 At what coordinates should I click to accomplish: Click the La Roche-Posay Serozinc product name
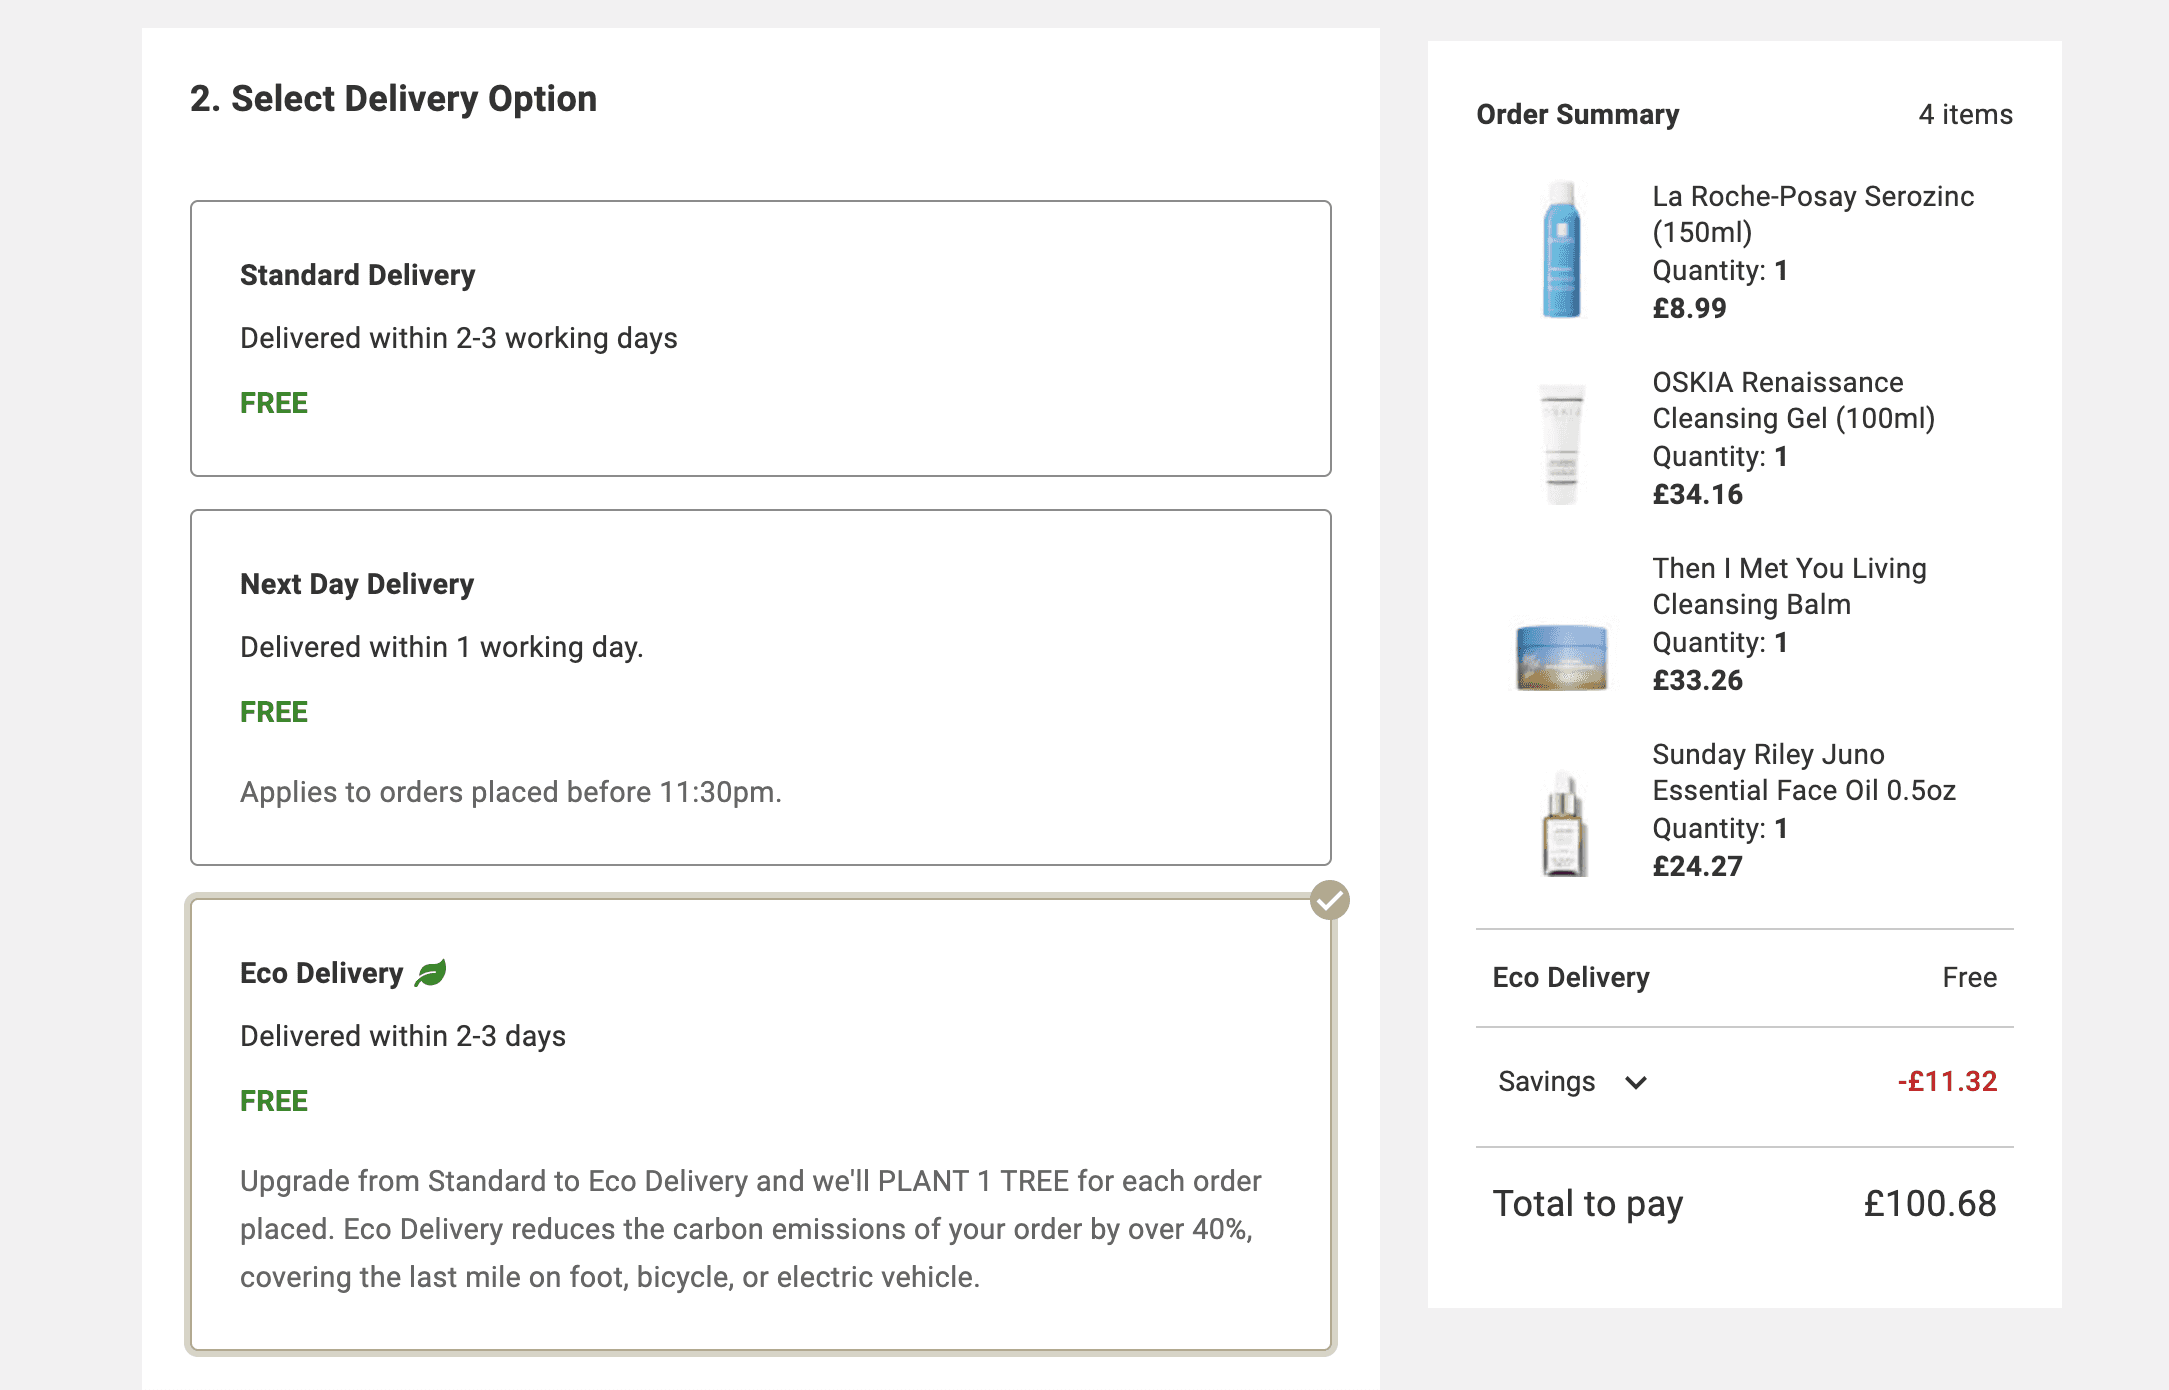(1812, 214)
